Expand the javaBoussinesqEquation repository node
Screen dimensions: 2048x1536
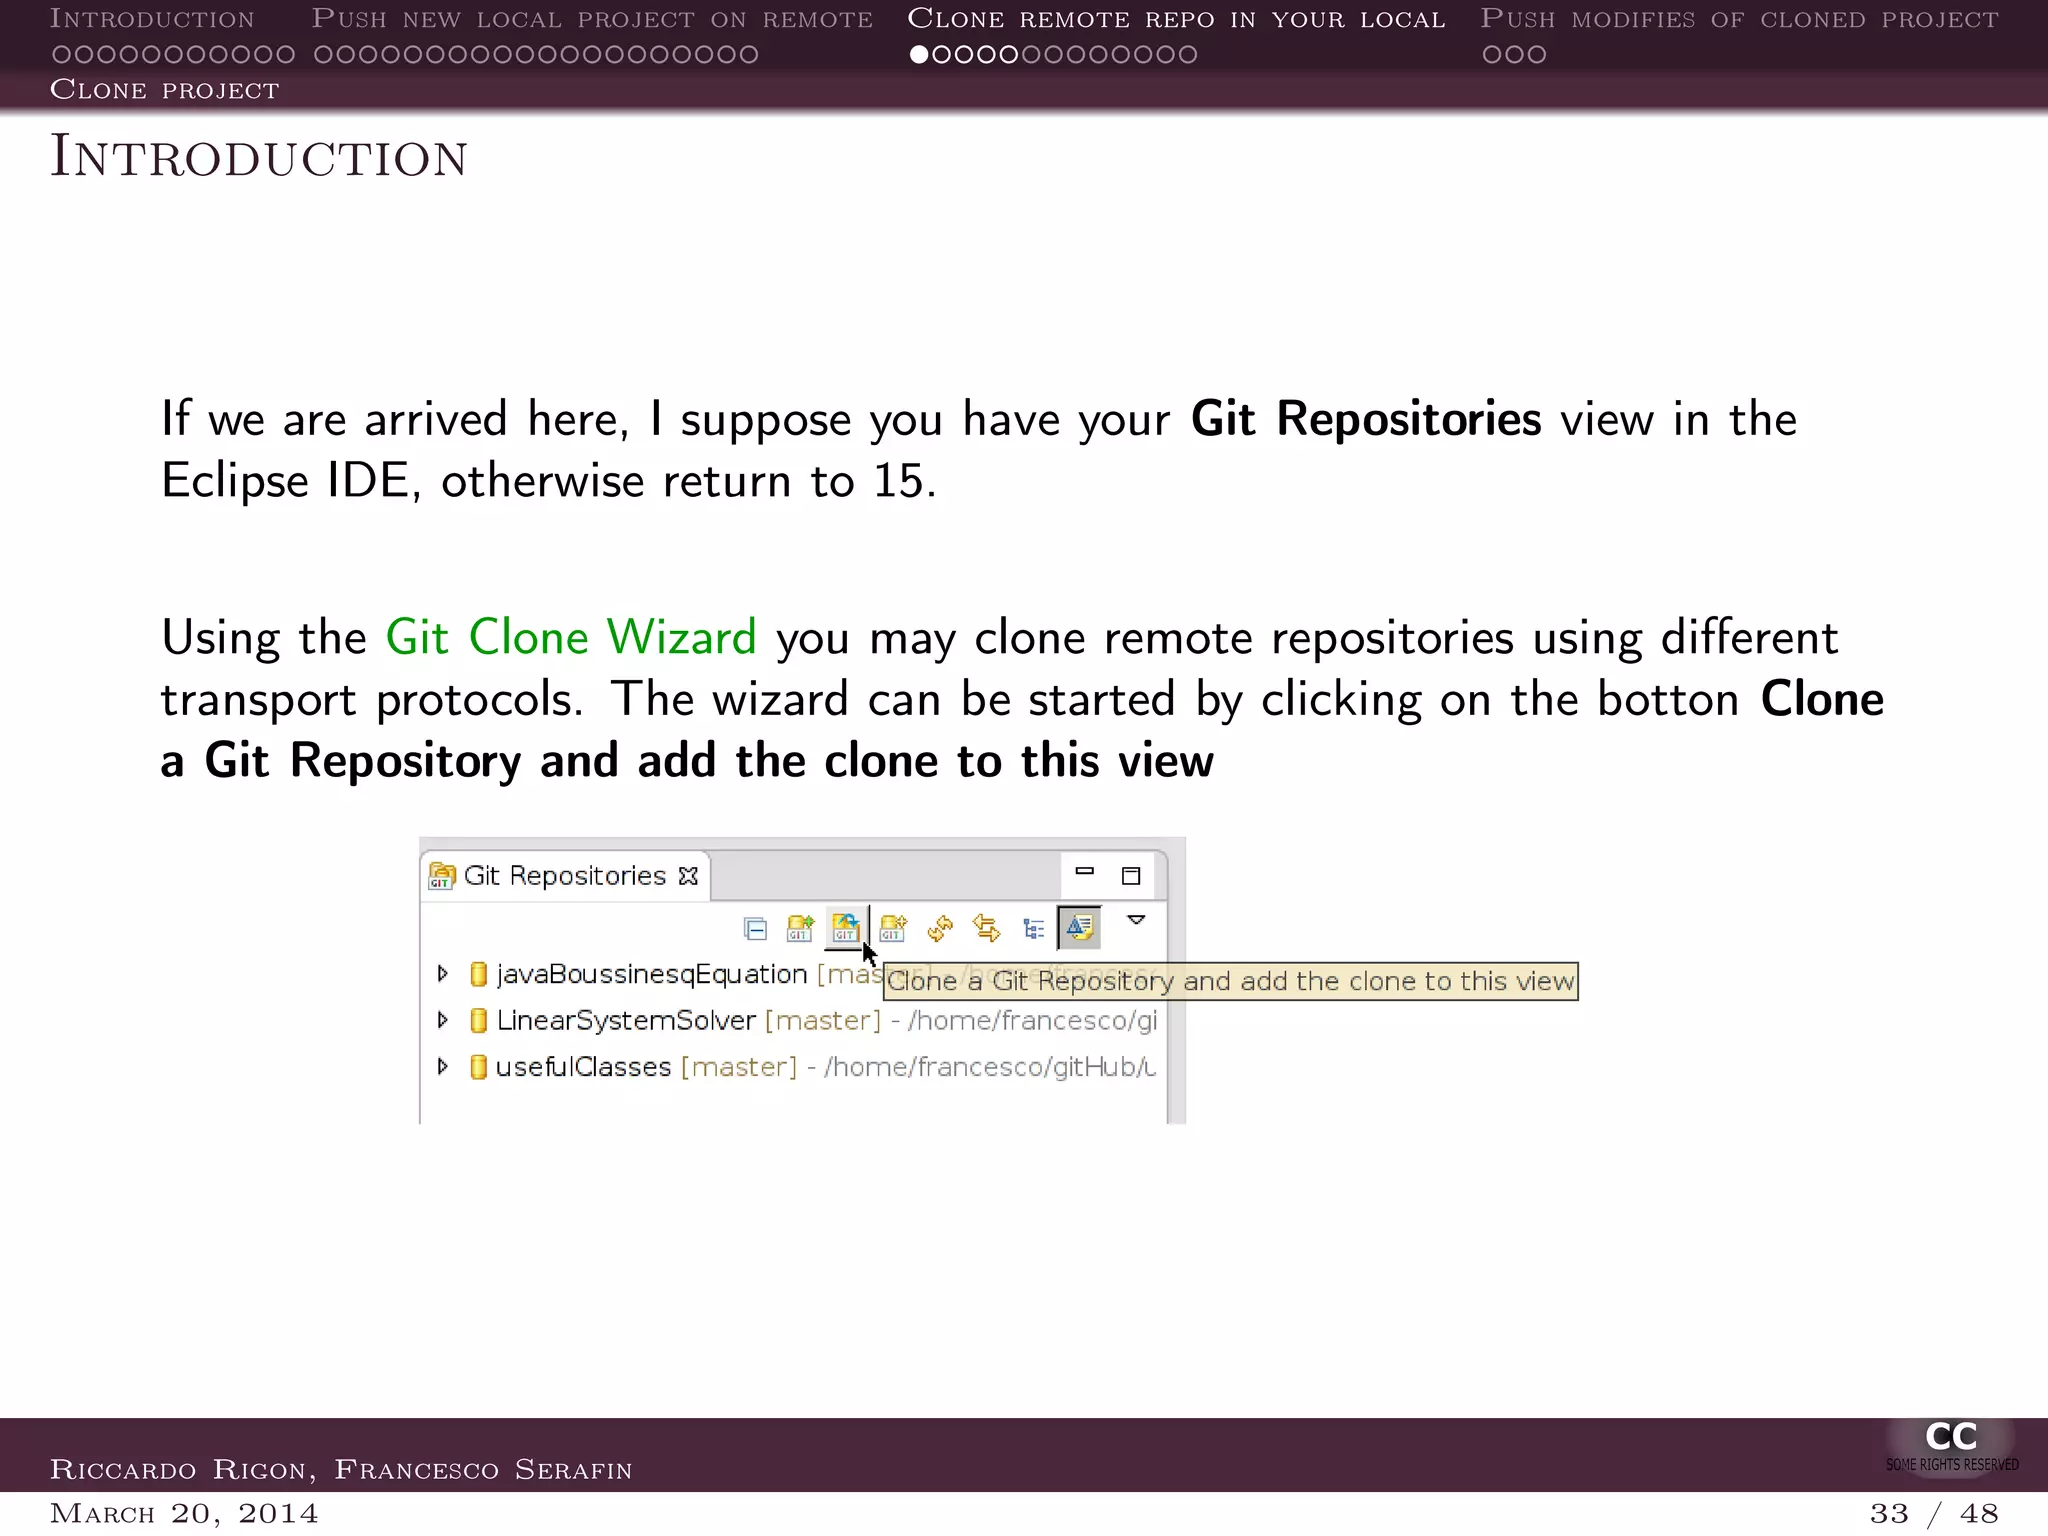tap(443, 973)
